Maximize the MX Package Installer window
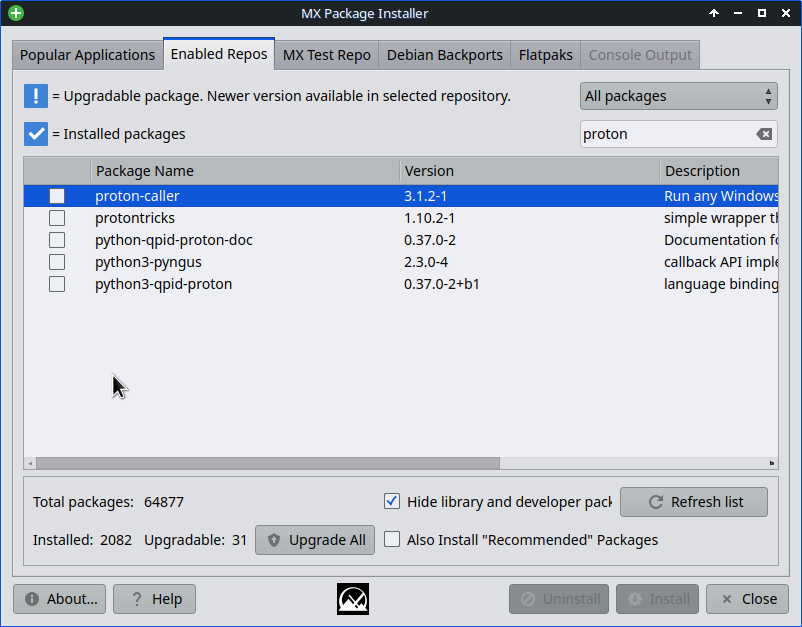This screenshot has width=802, height=627. tap(762, 13)
